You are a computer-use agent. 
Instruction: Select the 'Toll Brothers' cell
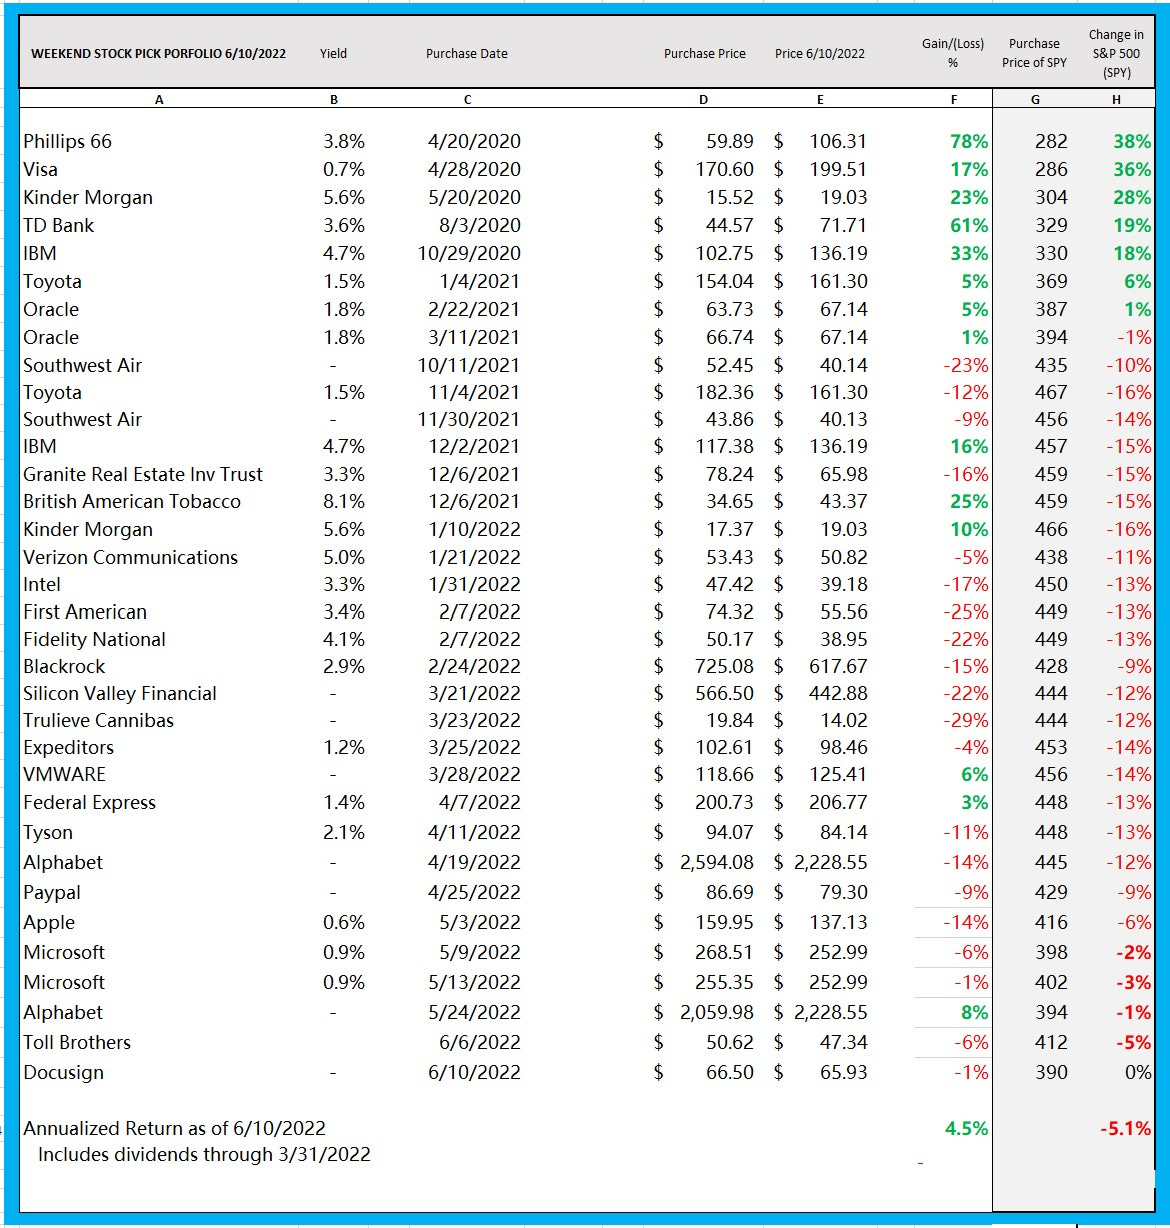click(x=77, y=1042)
